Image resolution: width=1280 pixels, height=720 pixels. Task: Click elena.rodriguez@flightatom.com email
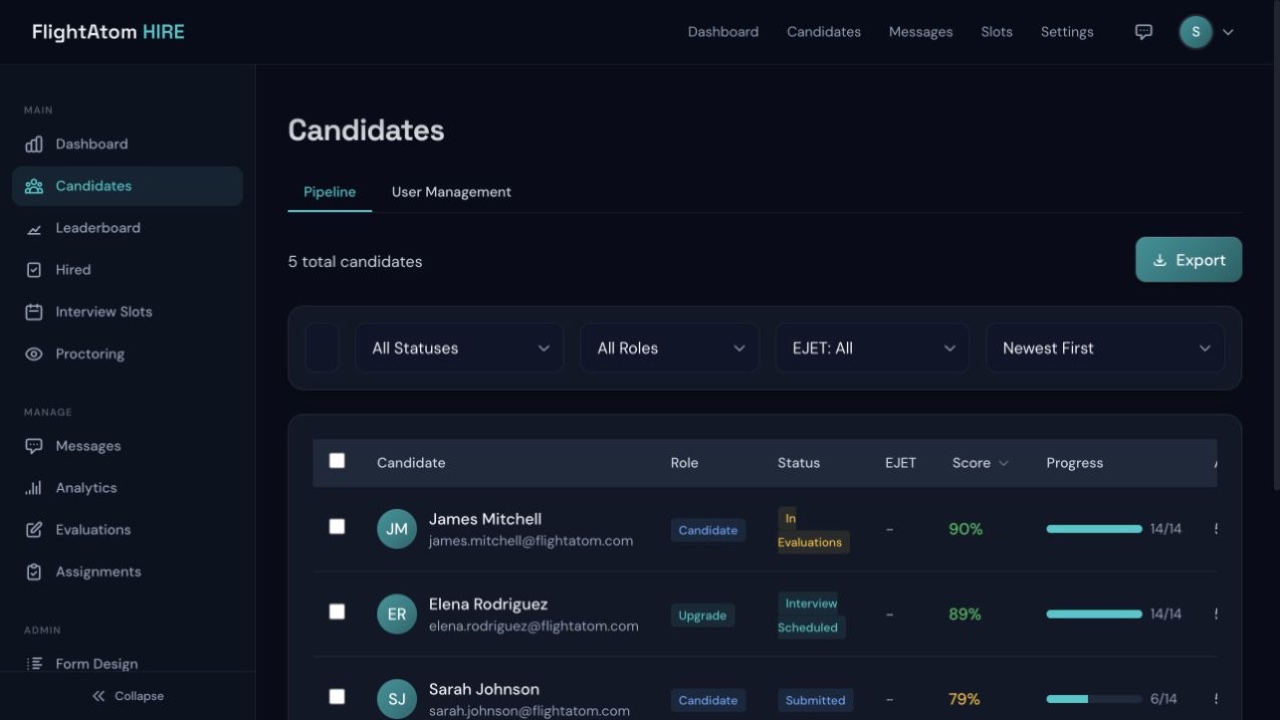pos(534,626)
